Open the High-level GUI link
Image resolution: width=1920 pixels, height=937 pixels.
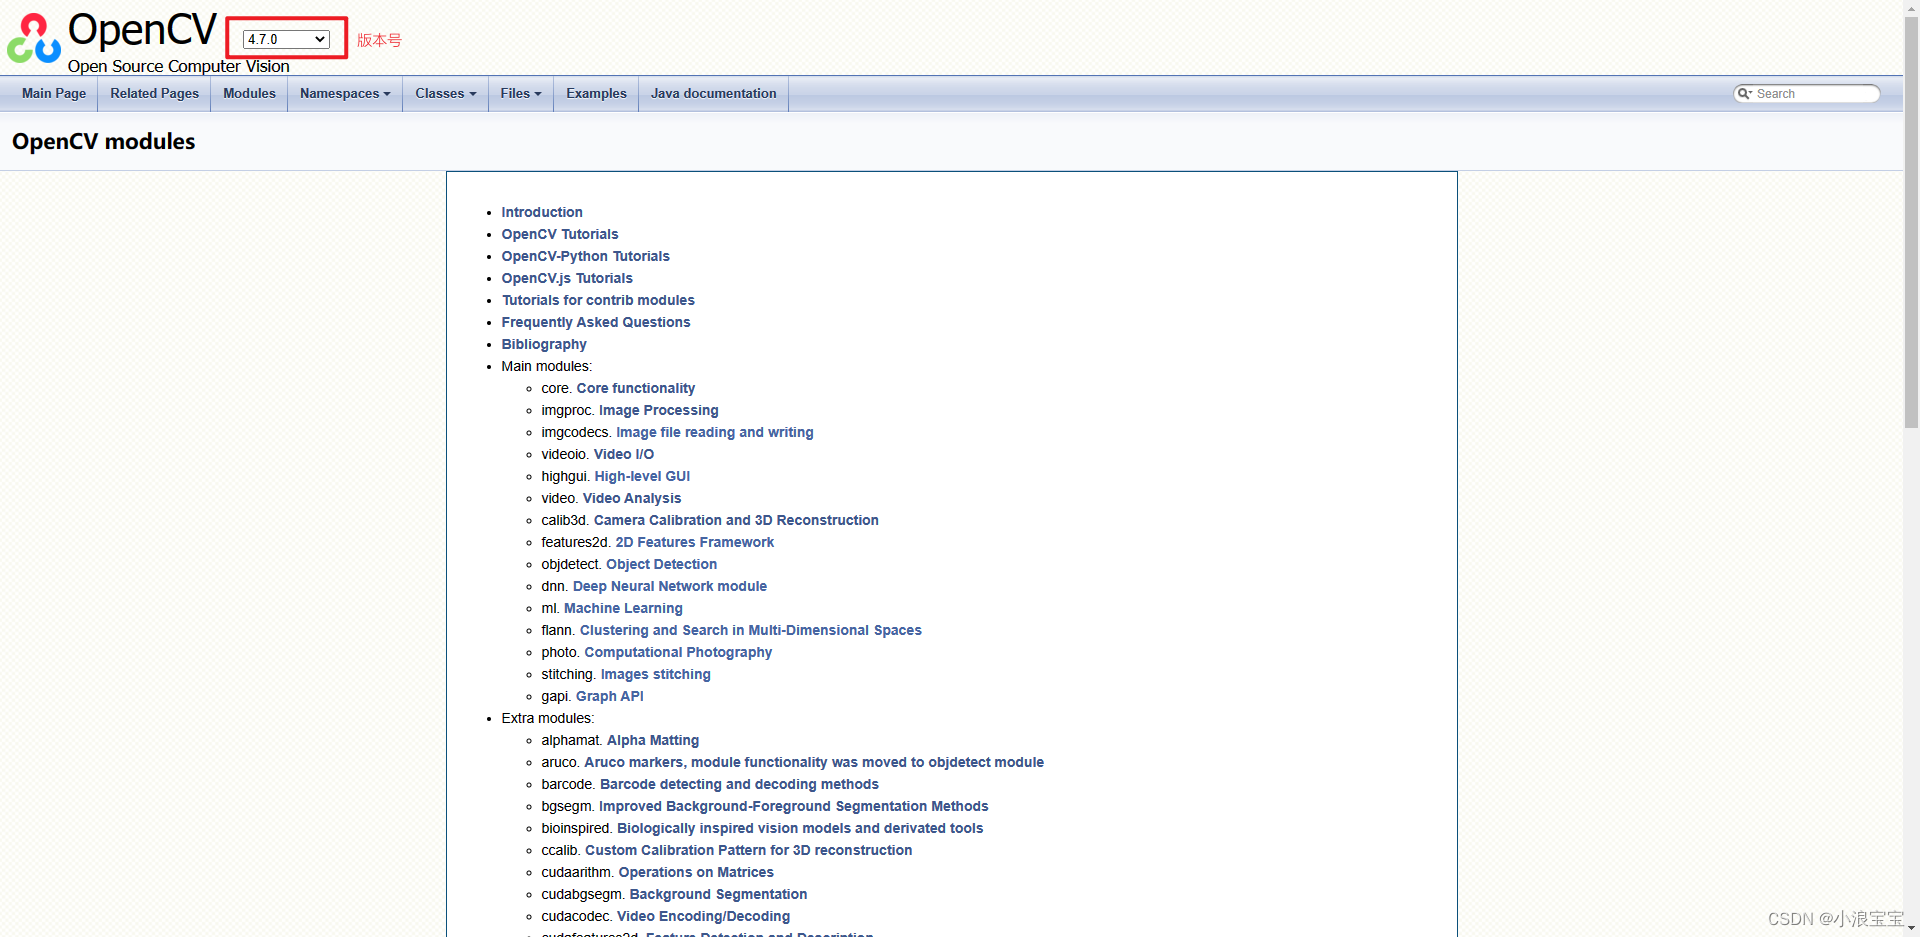(643, 476)
